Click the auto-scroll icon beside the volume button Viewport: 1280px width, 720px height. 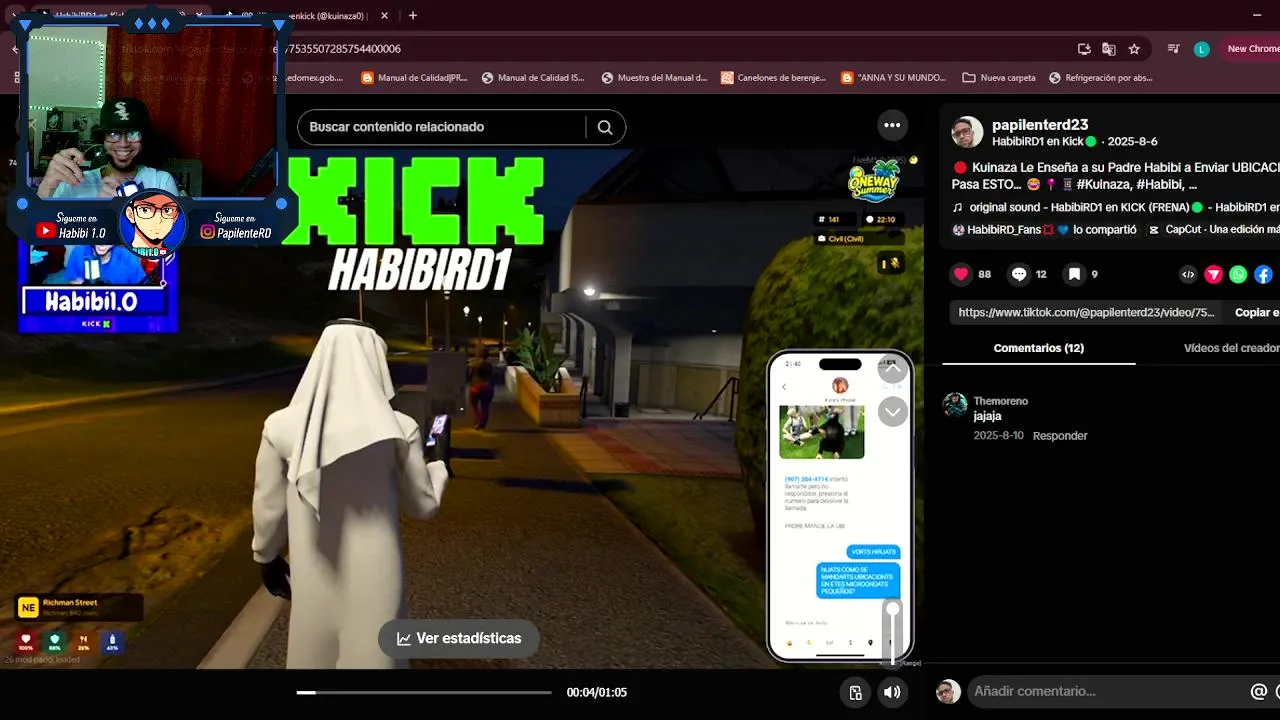click(856, 692)
